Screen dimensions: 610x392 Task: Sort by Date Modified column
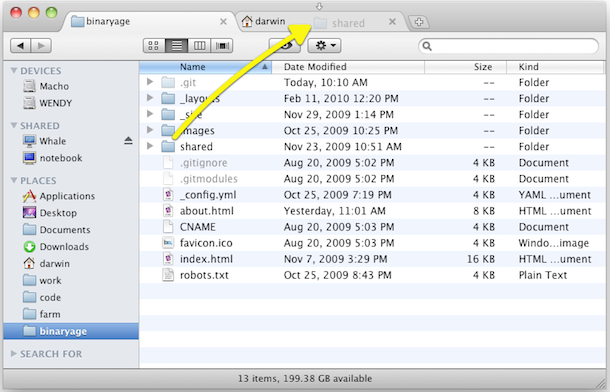pyautogui.click(x=348, y=67)
